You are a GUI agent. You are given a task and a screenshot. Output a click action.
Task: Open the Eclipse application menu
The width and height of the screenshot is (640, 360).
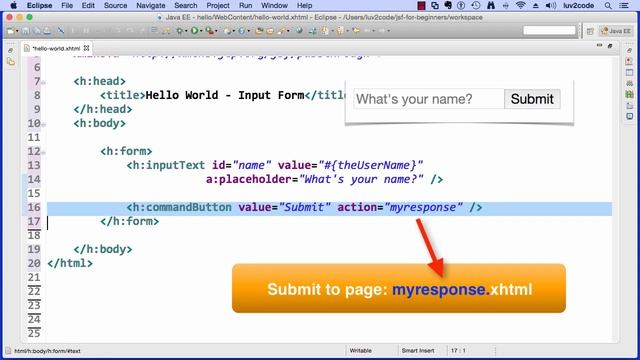39,5
